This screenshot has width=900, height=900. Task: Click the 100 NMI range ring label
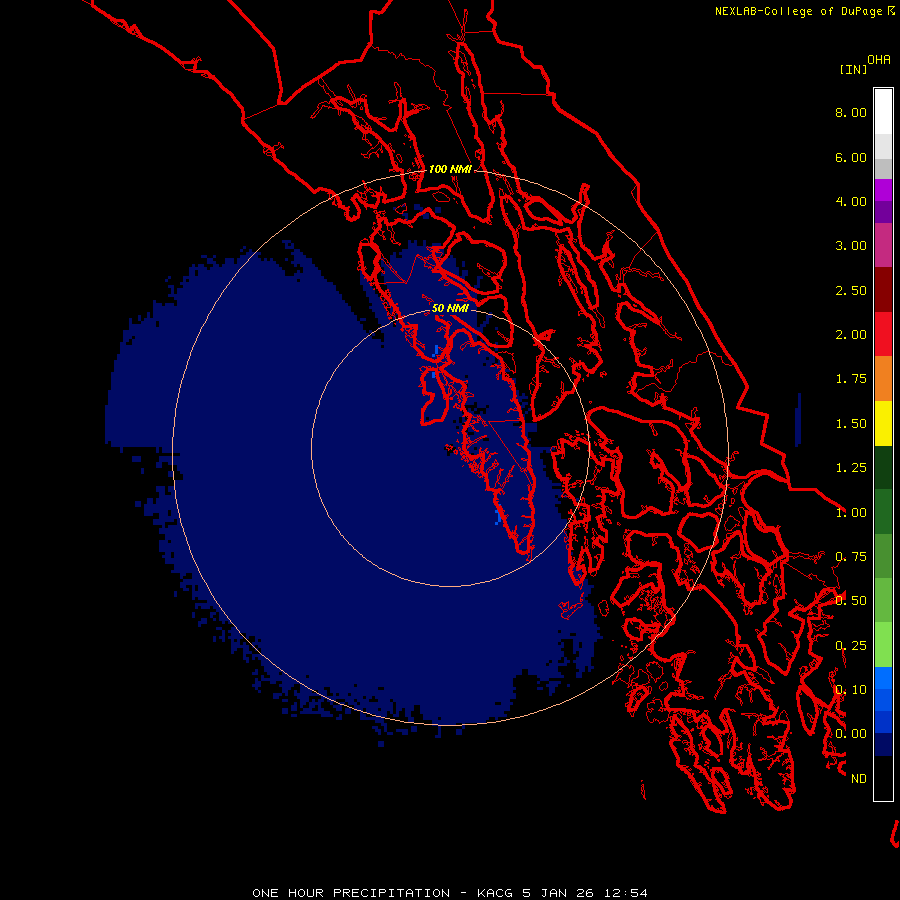pos(450,169)
